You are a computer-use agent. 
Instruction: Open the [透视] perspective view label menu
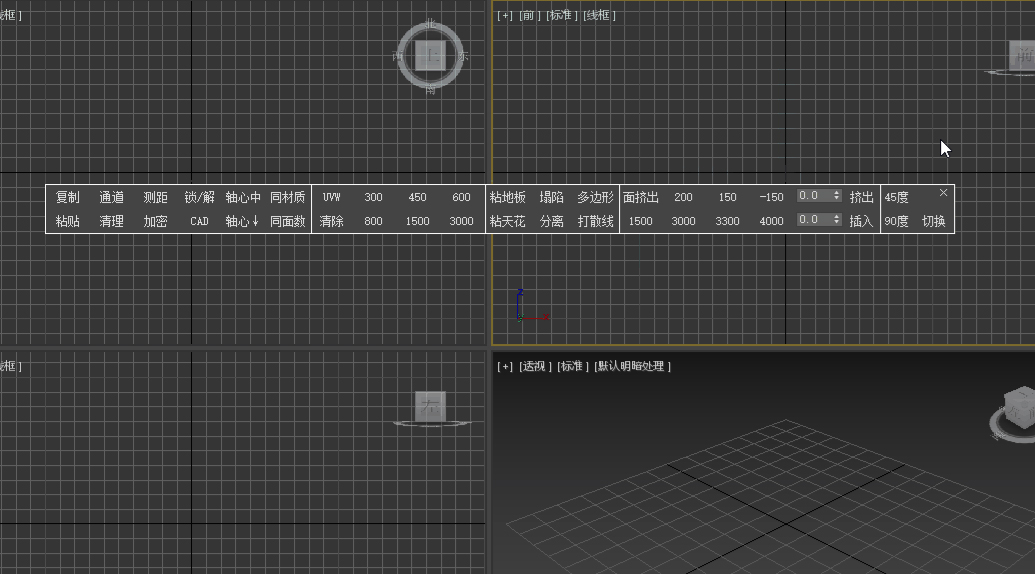point(534,367)
